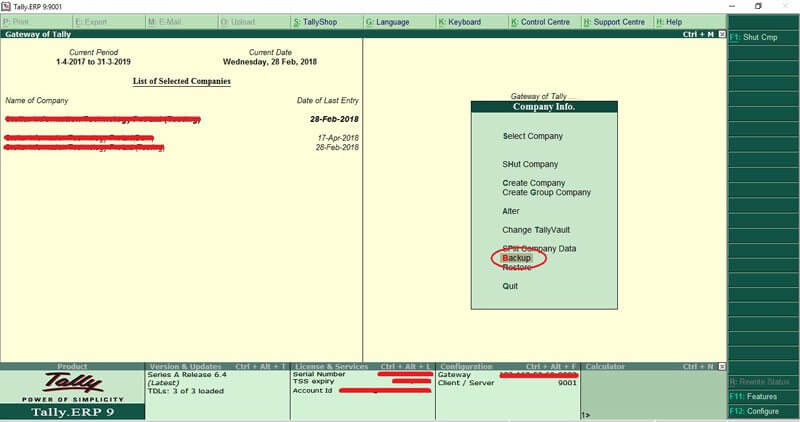Click the Product panel header
800x422 pixels.
point(72,366)
